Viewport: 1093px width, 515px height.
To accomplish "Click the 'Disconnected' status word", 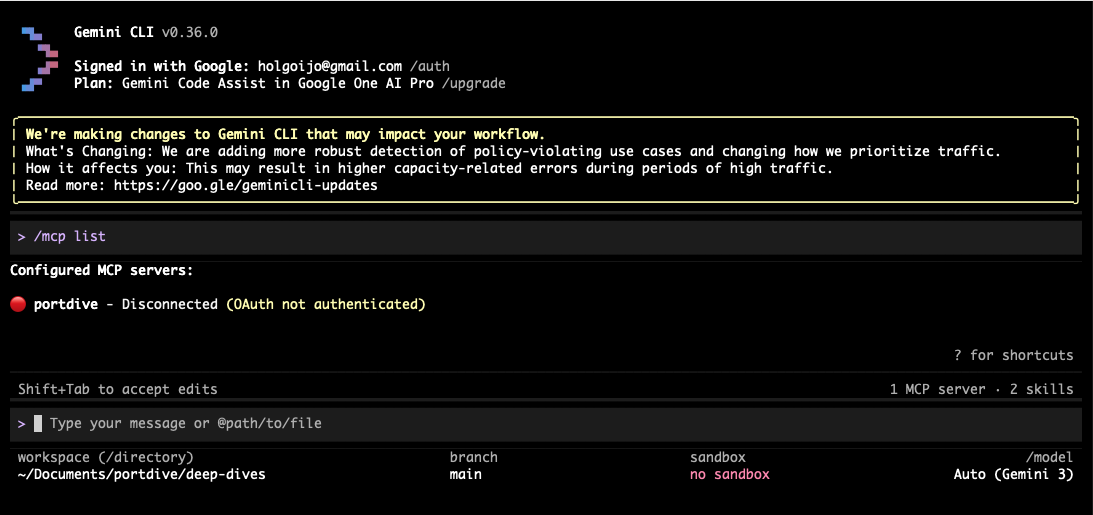I will point(169,305).
